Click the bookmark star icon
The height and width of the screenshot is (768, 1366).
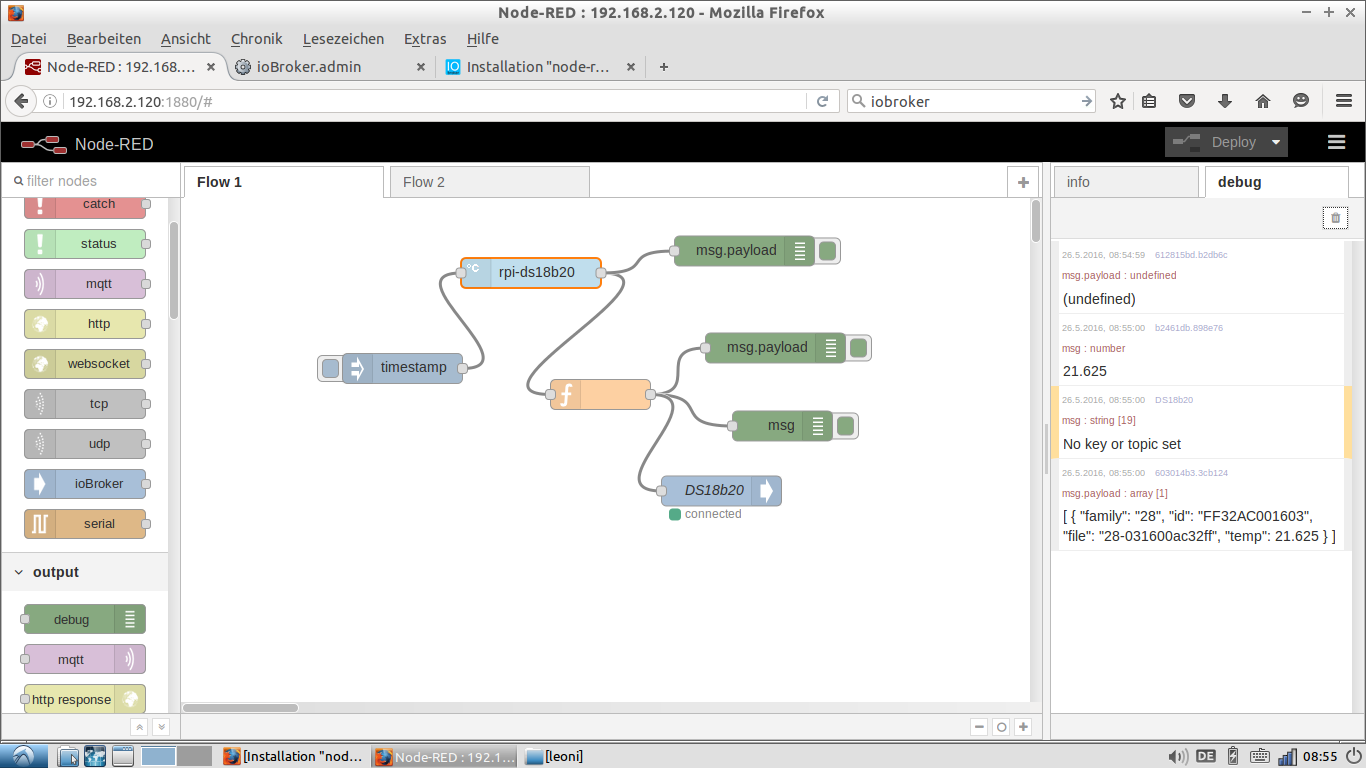pyautogui.click(x=1118, y=101)
